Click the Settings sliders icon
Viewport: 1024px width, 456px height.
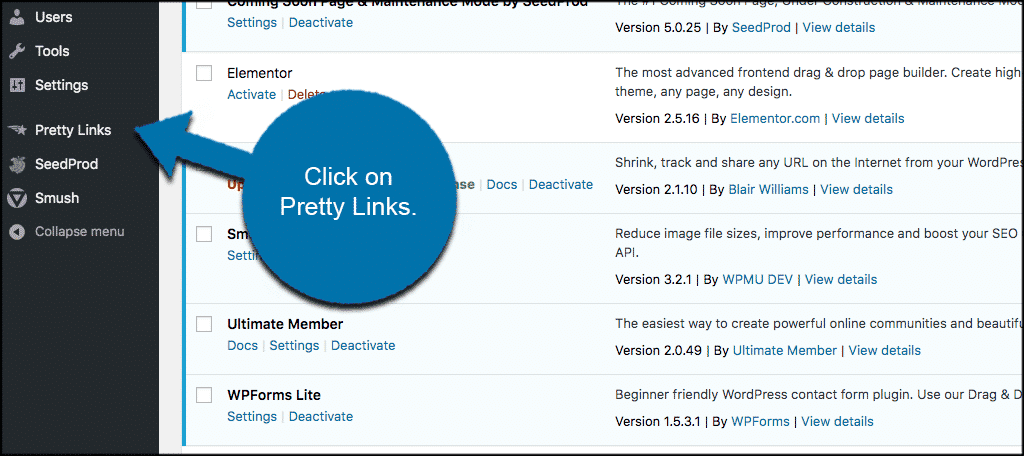(18, 85)
